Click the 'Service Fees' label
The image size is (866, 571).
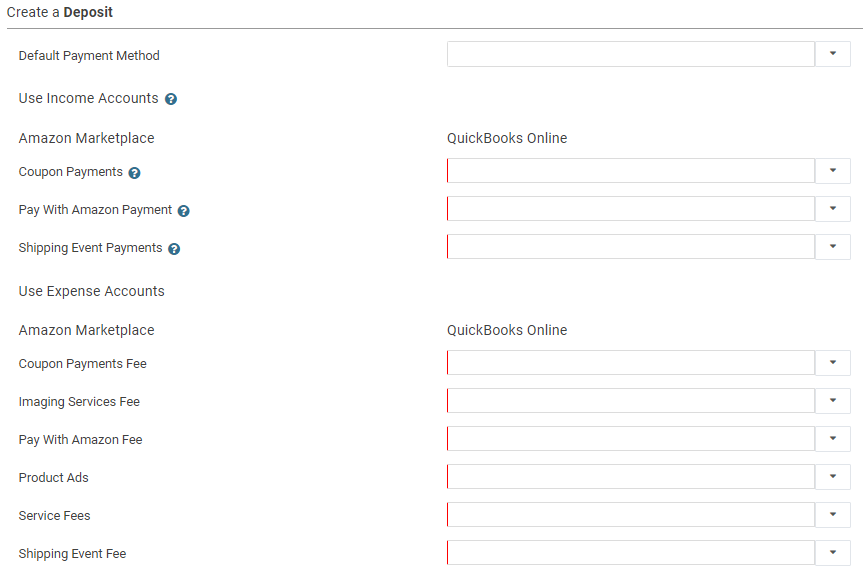pyautogui.click(x=54, y=516)
